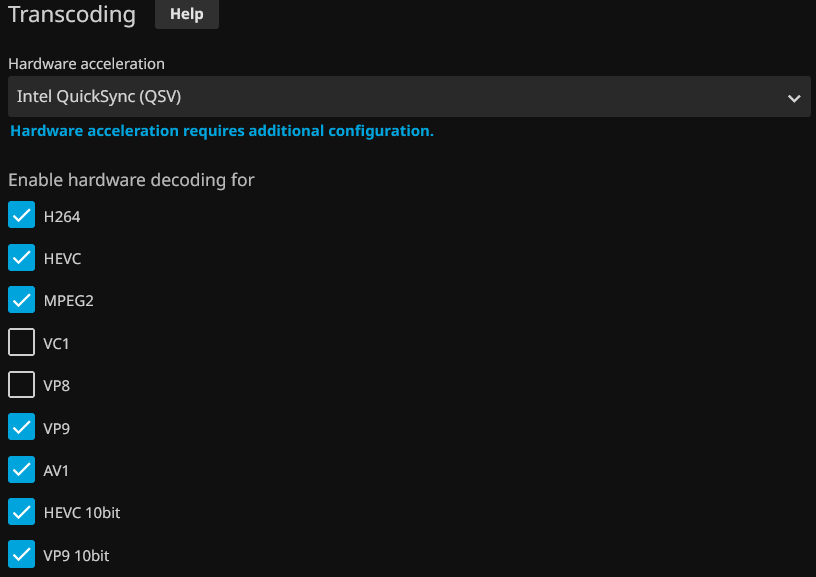816x577 pixels.
Task: Untick the MPEG2 checkbox
Action: pos(21,300)
